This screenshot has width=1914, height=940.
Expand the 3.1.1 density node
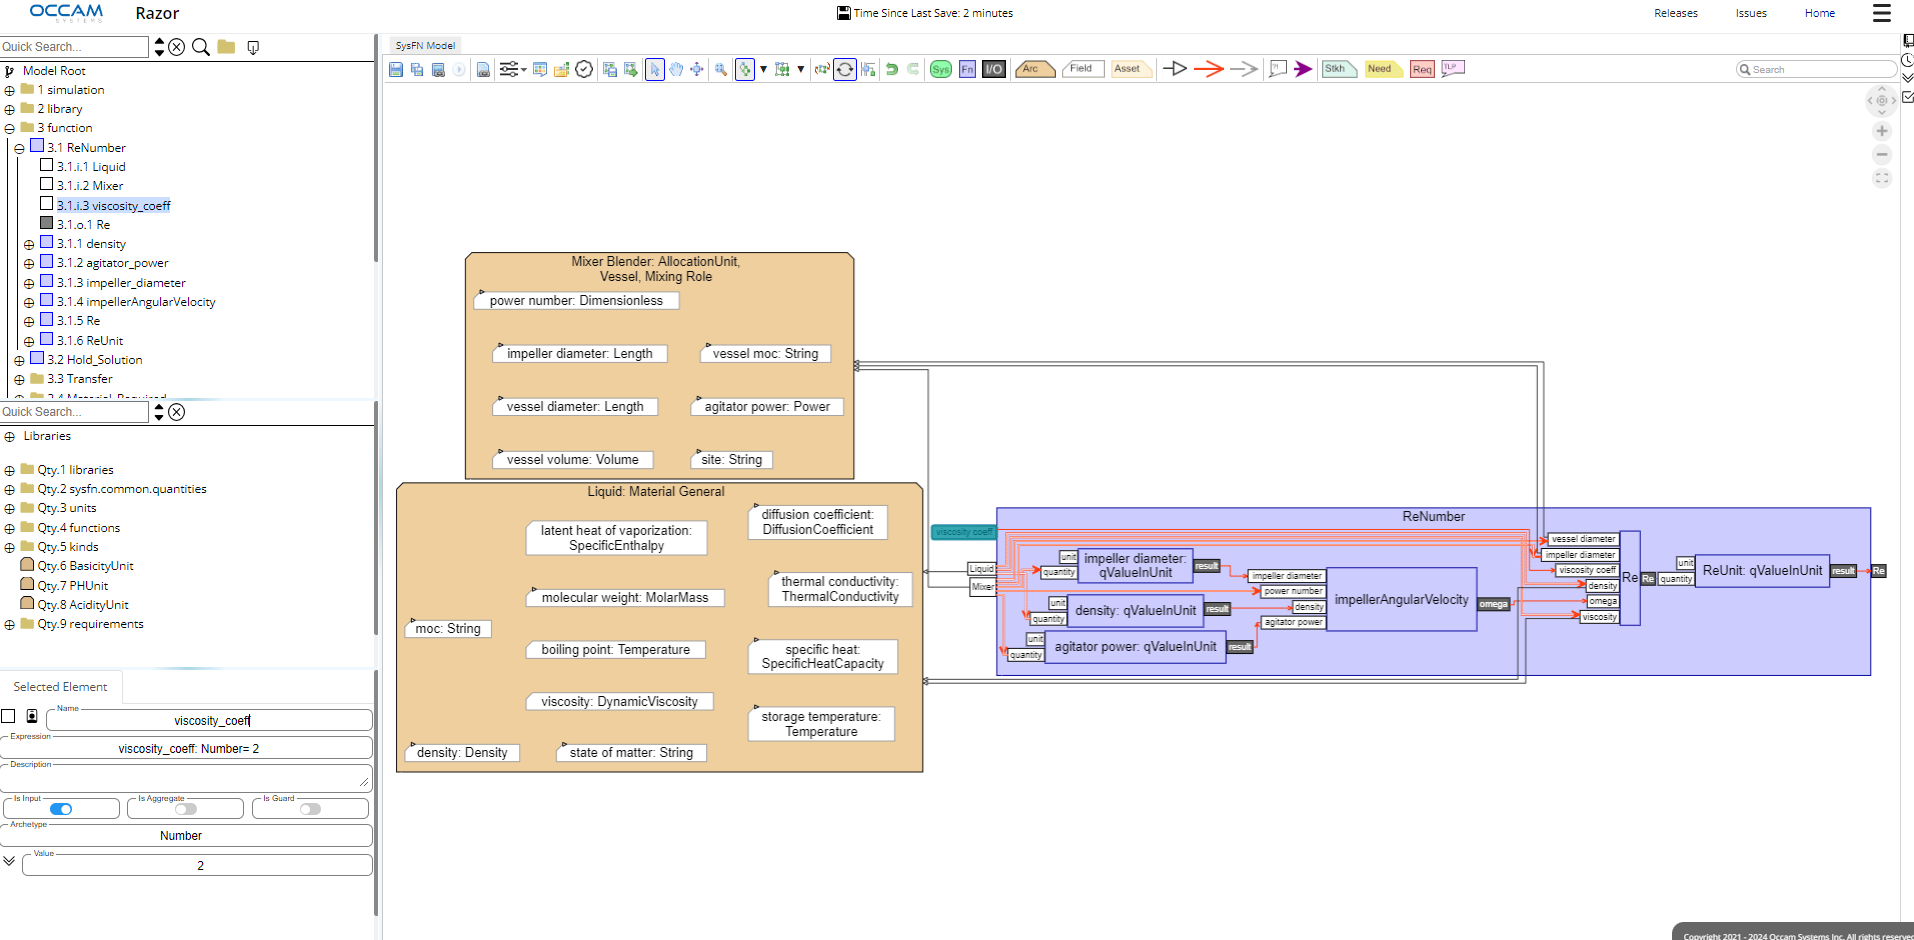[29, 245]
